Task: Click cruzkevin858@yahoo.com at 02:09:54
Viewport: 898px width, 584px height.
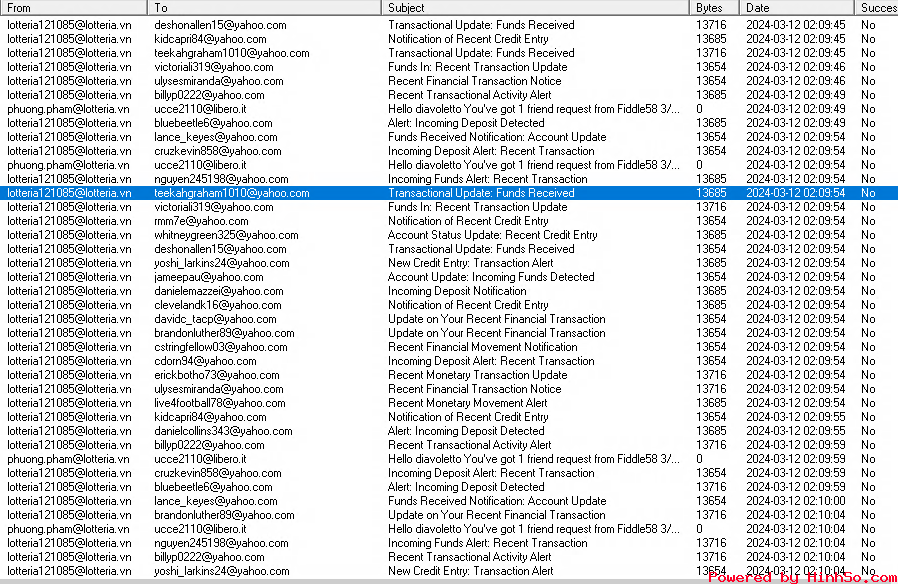Action: point(218,151)
